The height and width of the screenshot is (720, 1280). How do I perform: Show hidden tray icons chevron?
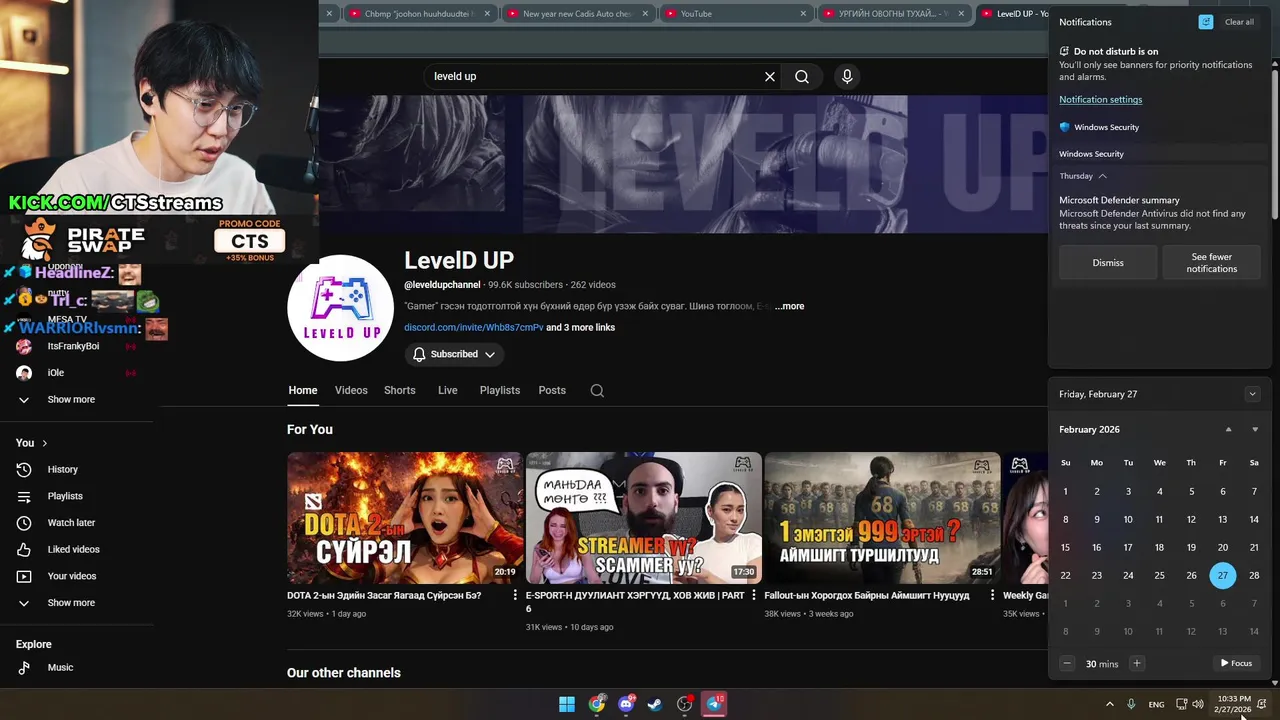pyautogui.click(x=1110, y=704)
